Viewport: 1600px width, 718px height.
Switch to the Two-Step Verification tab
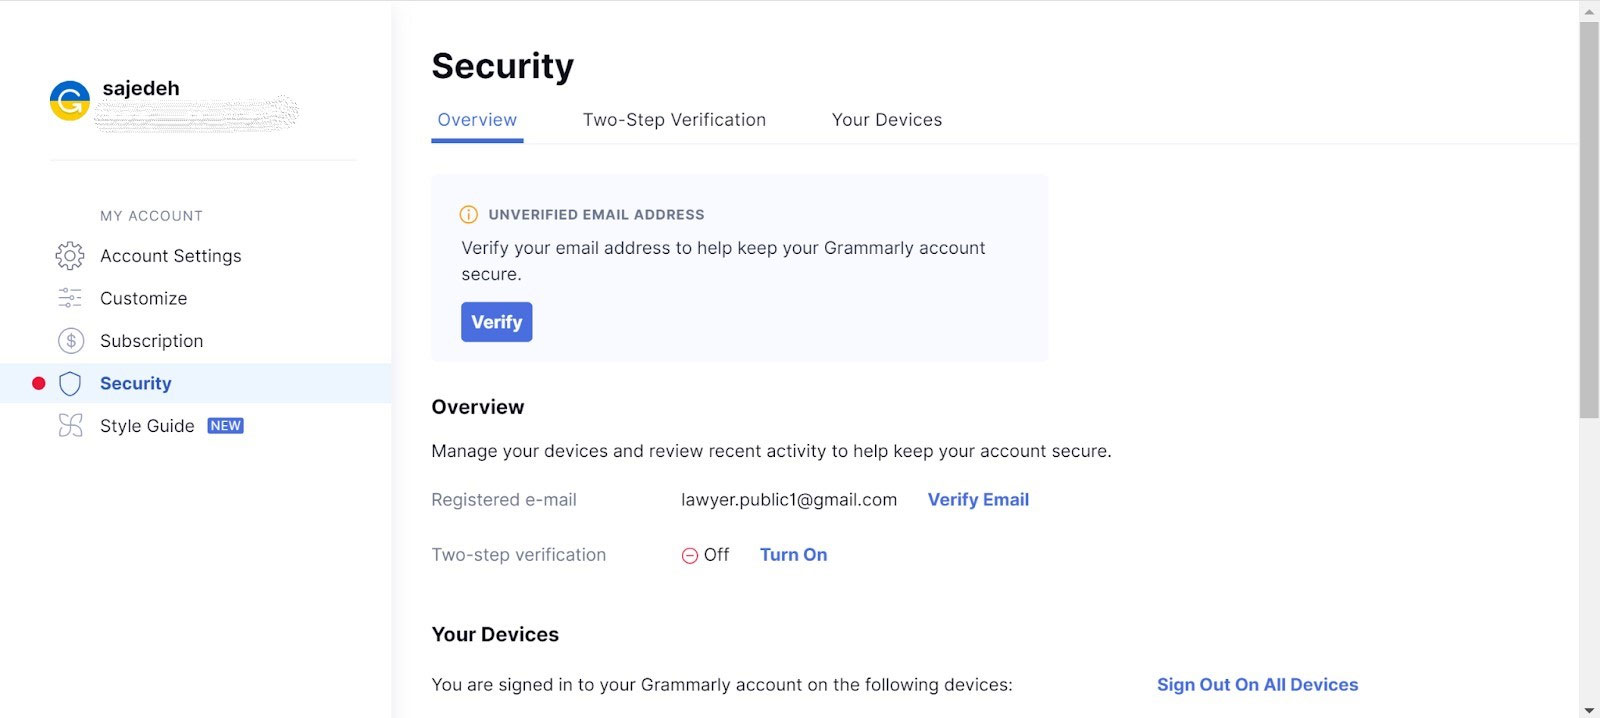(x=674, y=120)
